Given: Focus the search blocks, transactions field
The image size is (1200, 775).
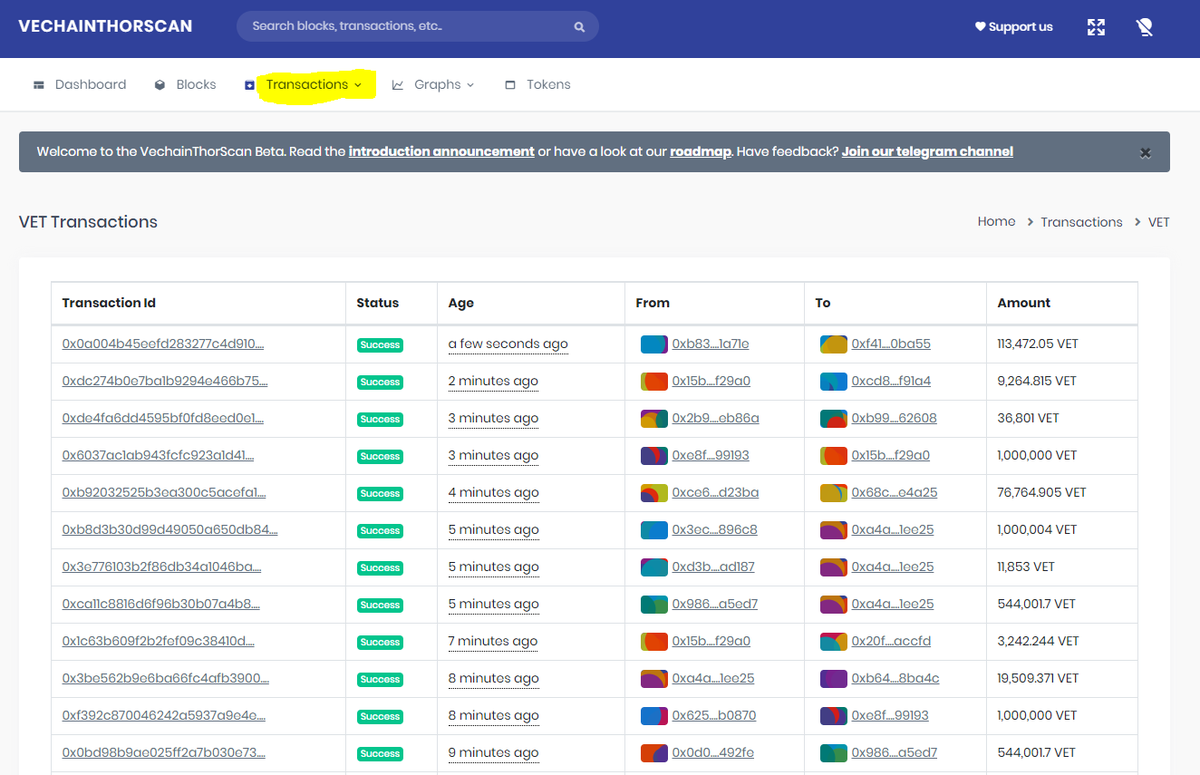Looking at the screenshot, I should [x=417, y=26].
